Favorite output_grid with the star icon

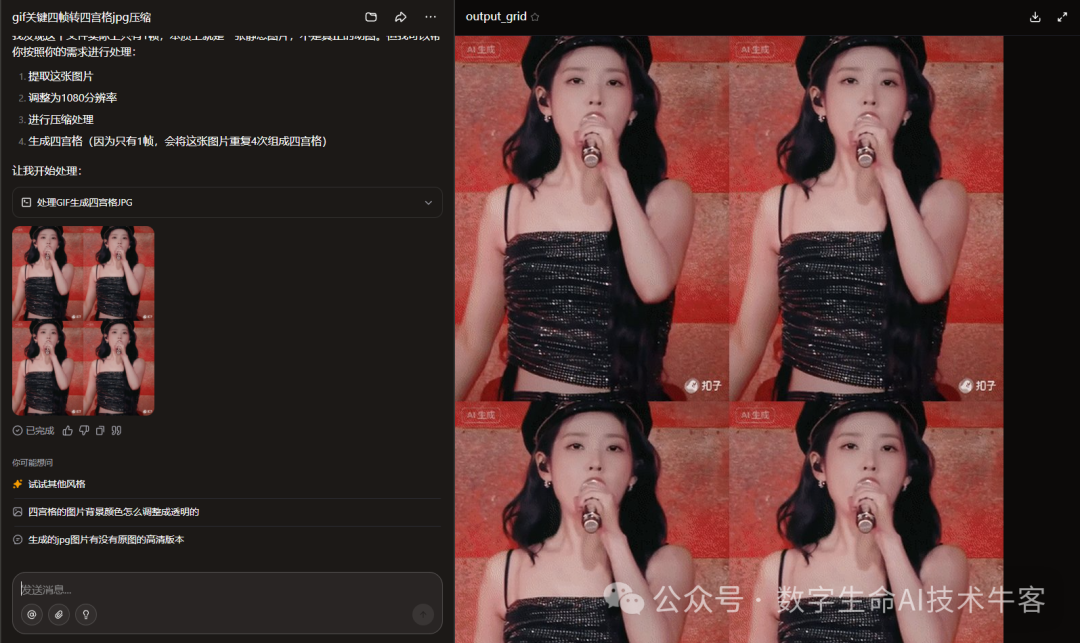[x=535, y=17]
